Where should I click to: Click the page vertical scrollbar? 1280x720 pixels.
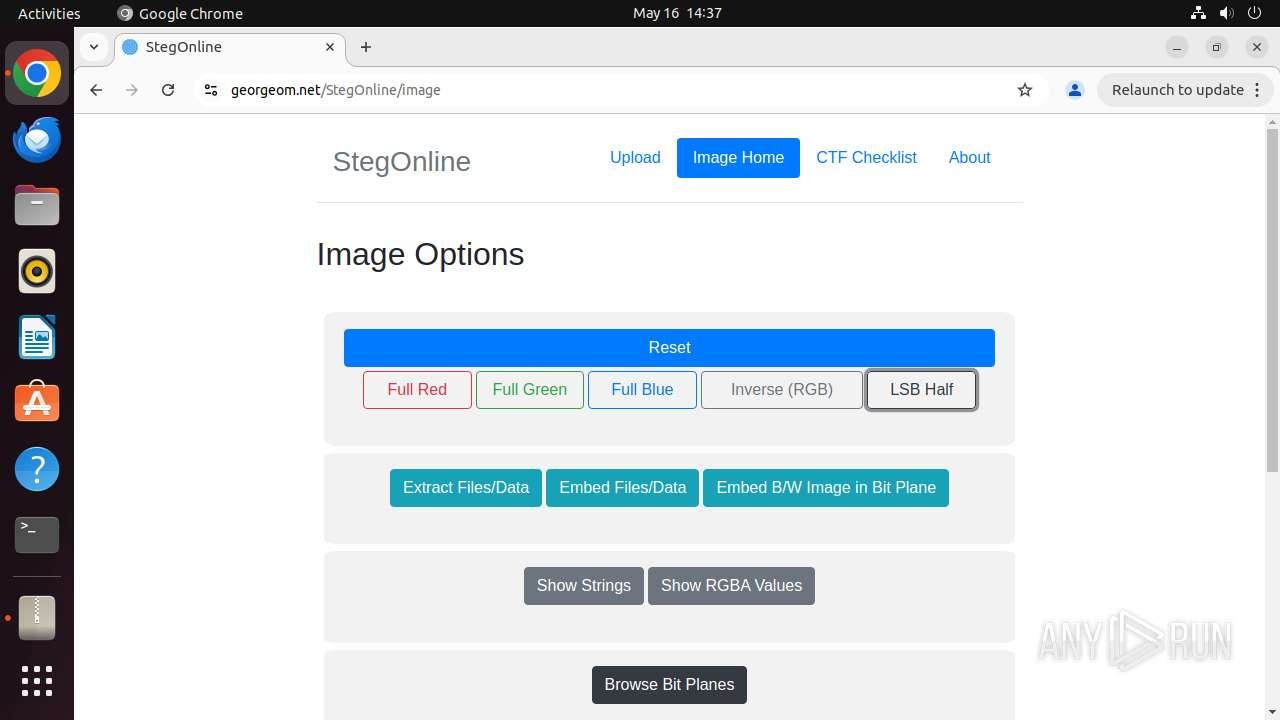[1272, 300]
